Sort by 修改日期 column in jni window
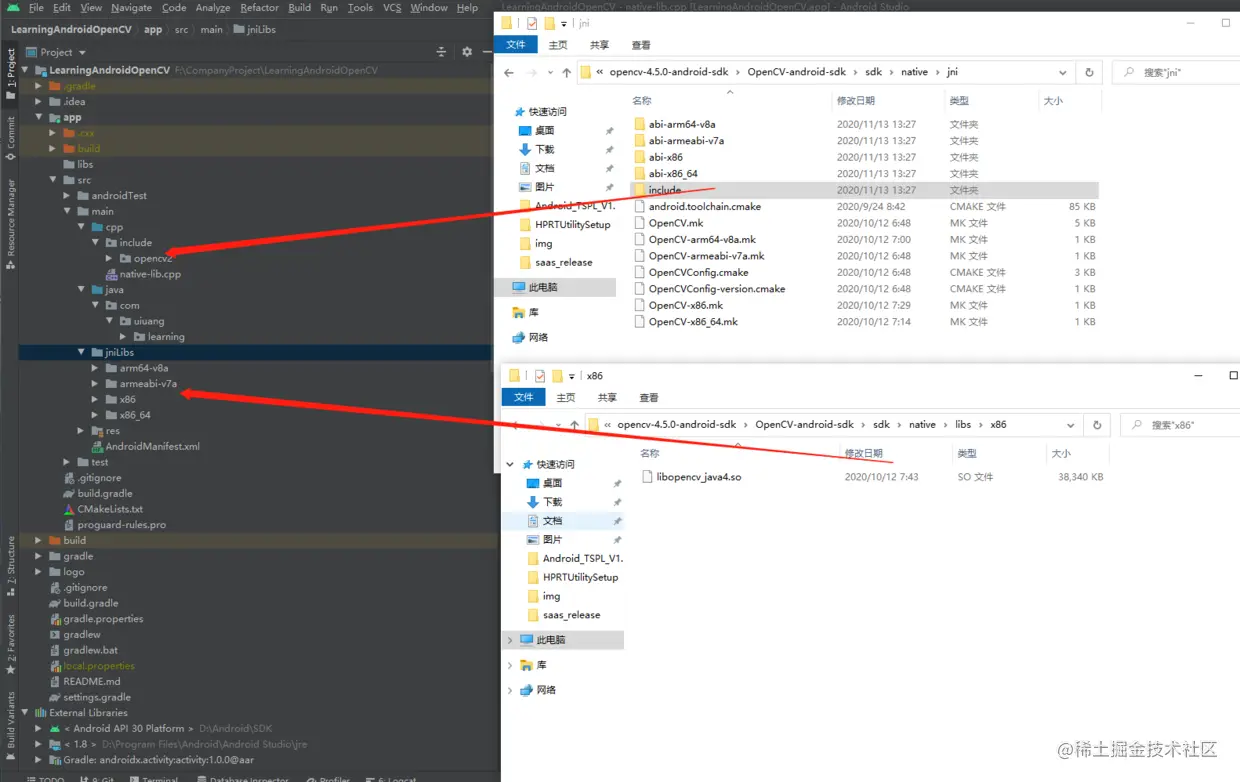 856,101
